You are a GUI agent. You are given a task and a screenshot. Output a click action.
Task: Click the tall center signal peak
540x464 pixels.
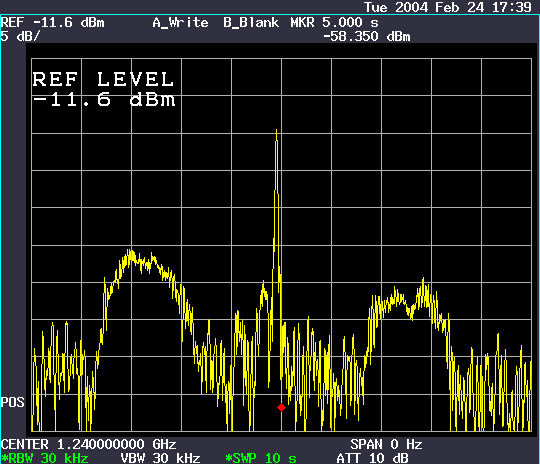(x=277, y=131)
